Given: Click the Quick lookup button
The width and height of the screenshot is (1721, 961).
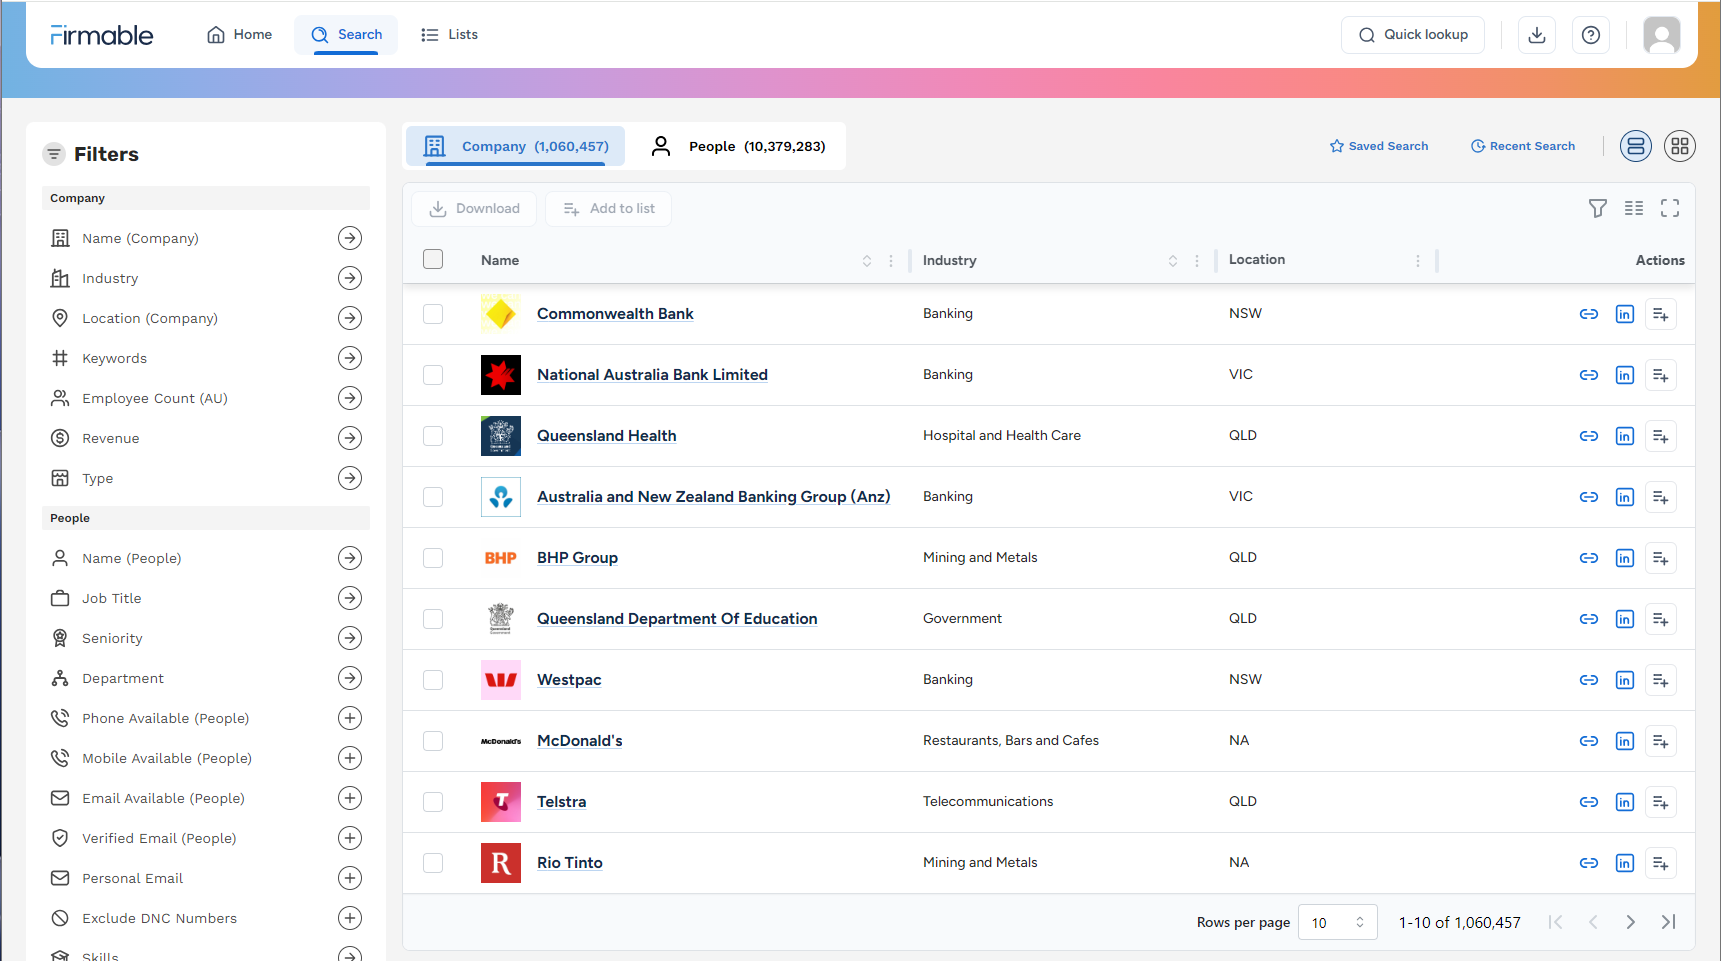Looking at the screenshot, I should [1413, 35].
